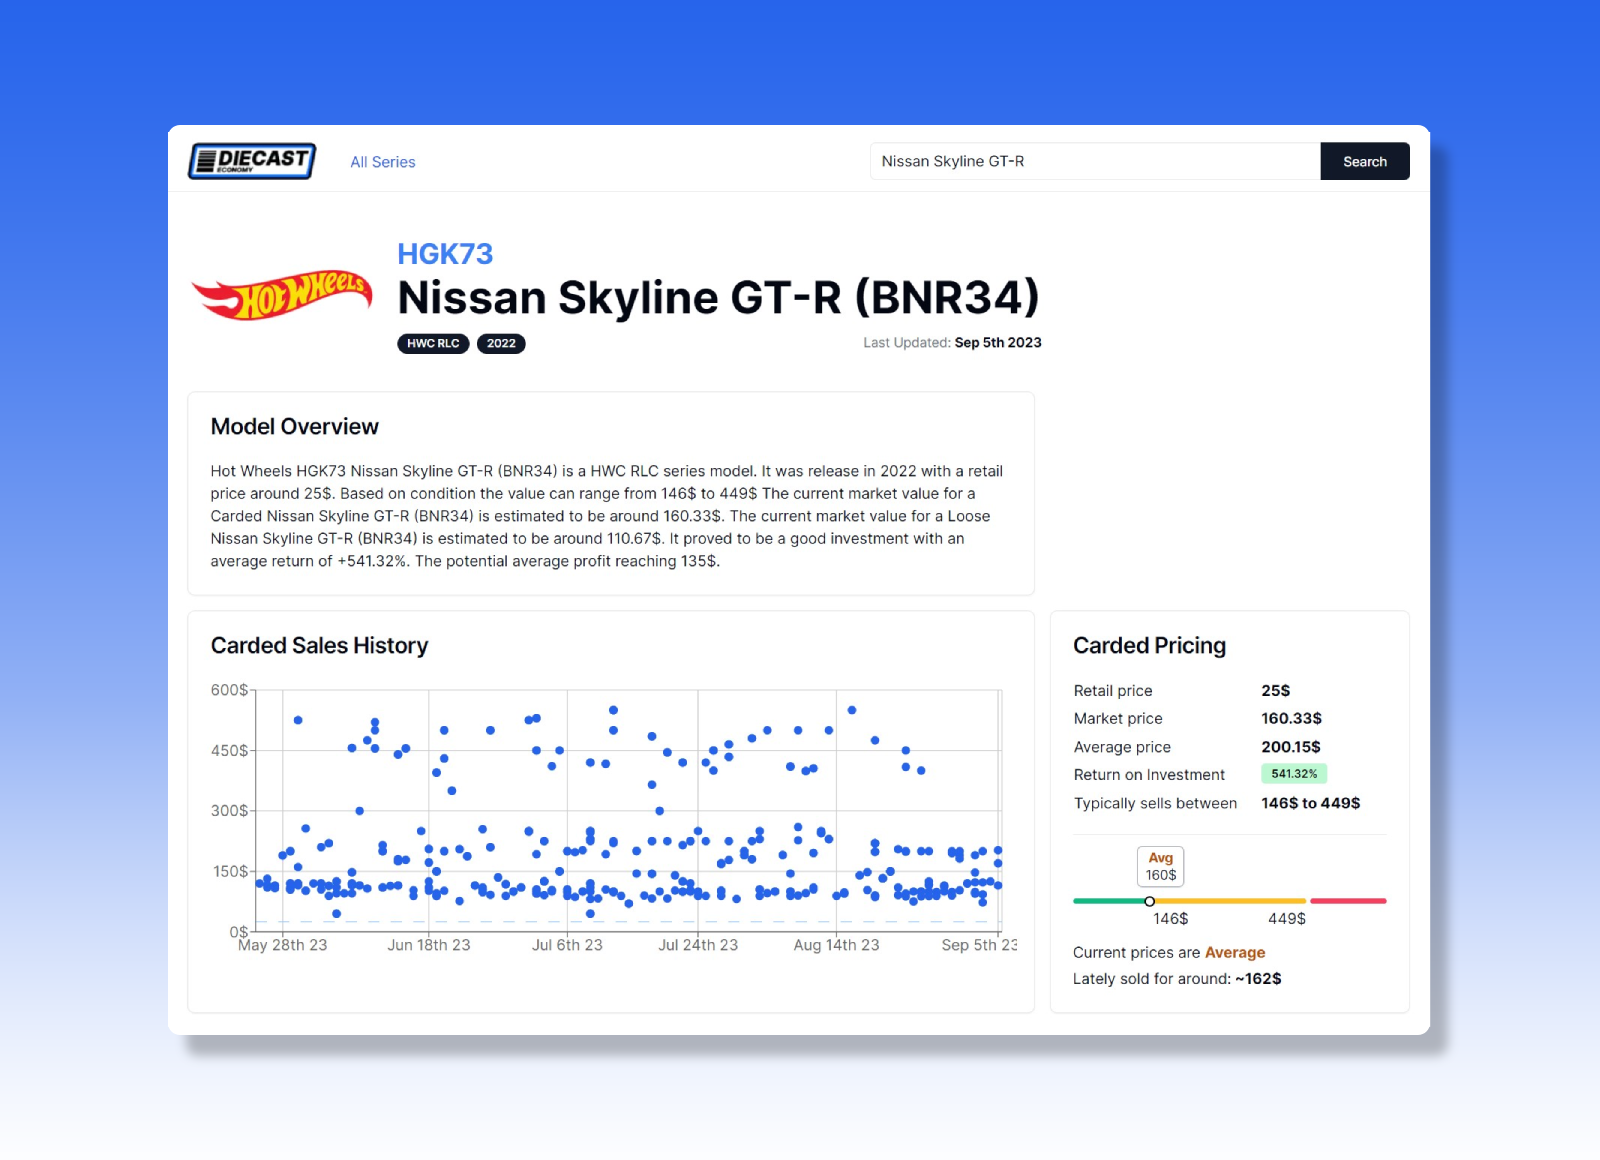Click the 300$ chart axis label
This screenshot has height=1160, width=1600.
[229, 811]
